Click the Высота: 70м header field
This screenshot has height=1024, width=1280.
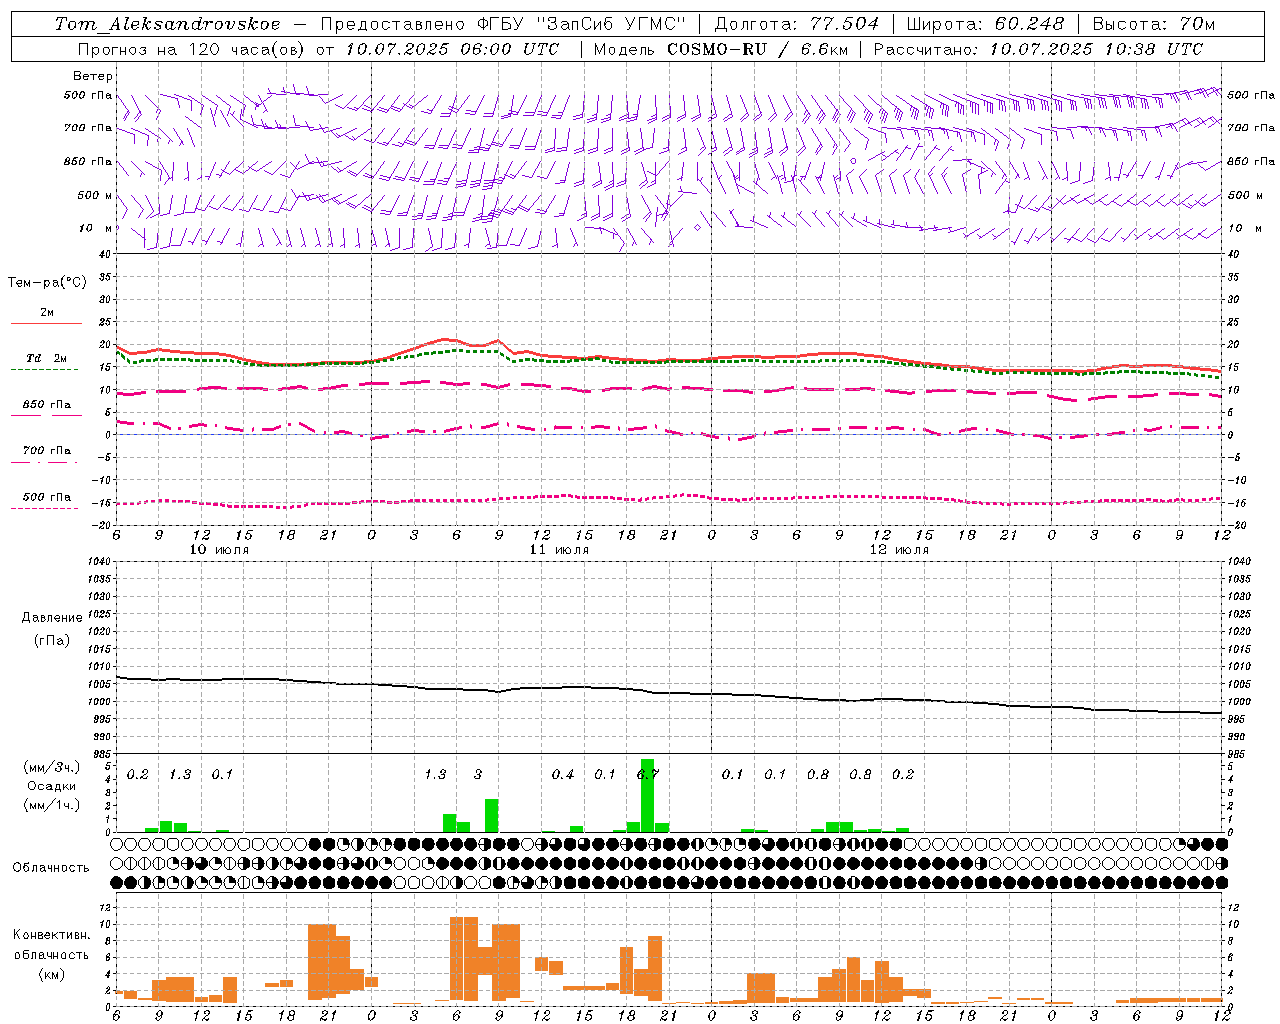coord(1154,24)
